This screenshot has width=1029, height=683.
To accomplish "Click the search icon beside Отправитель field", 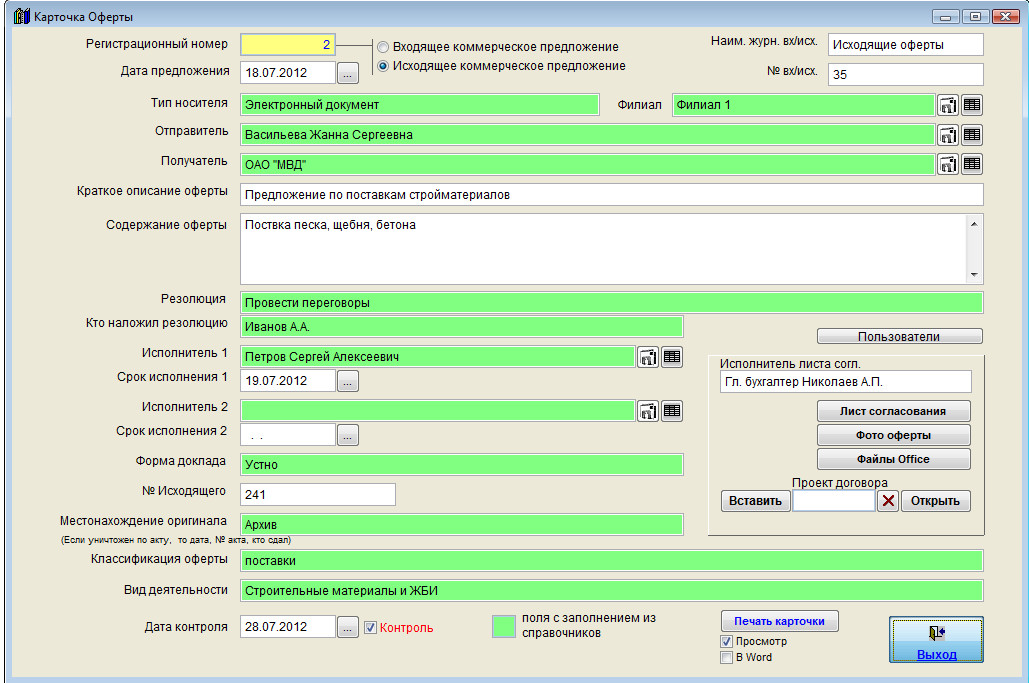I will pyautogui.click(x=947, y=135).
